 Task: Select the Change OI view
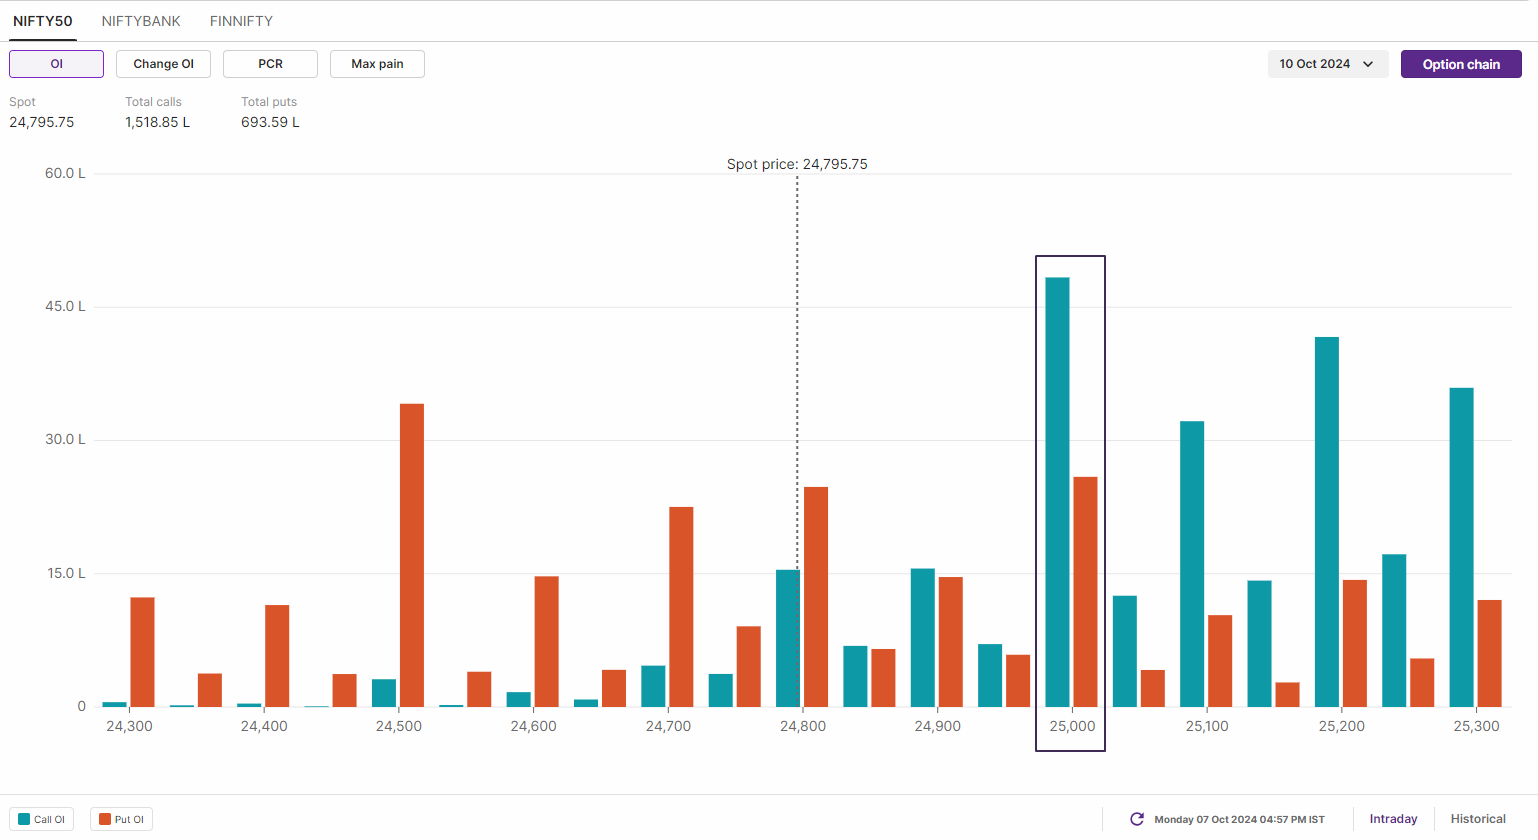click(163, 64)
